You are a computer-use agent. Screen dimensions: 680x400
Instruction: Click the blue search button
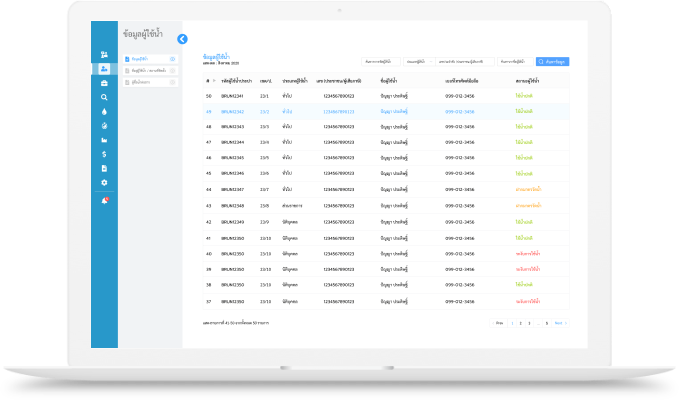(x=552, y=61)
